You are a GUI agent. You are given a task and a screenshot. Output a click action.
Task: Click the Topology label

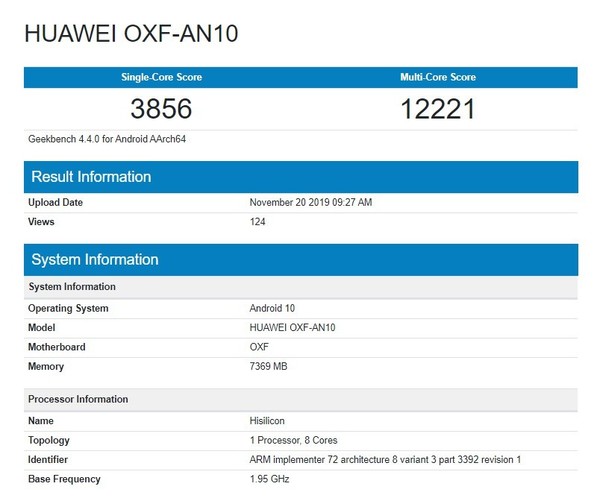pyautogui.click(x=49, y=441)
